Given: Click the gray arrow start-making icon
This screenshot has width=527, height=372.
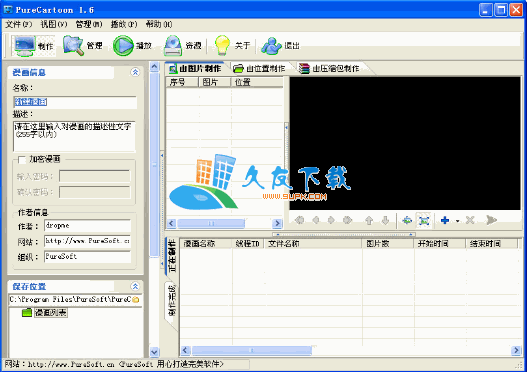Looking at the screenshot, I should (x=491, y=220).
